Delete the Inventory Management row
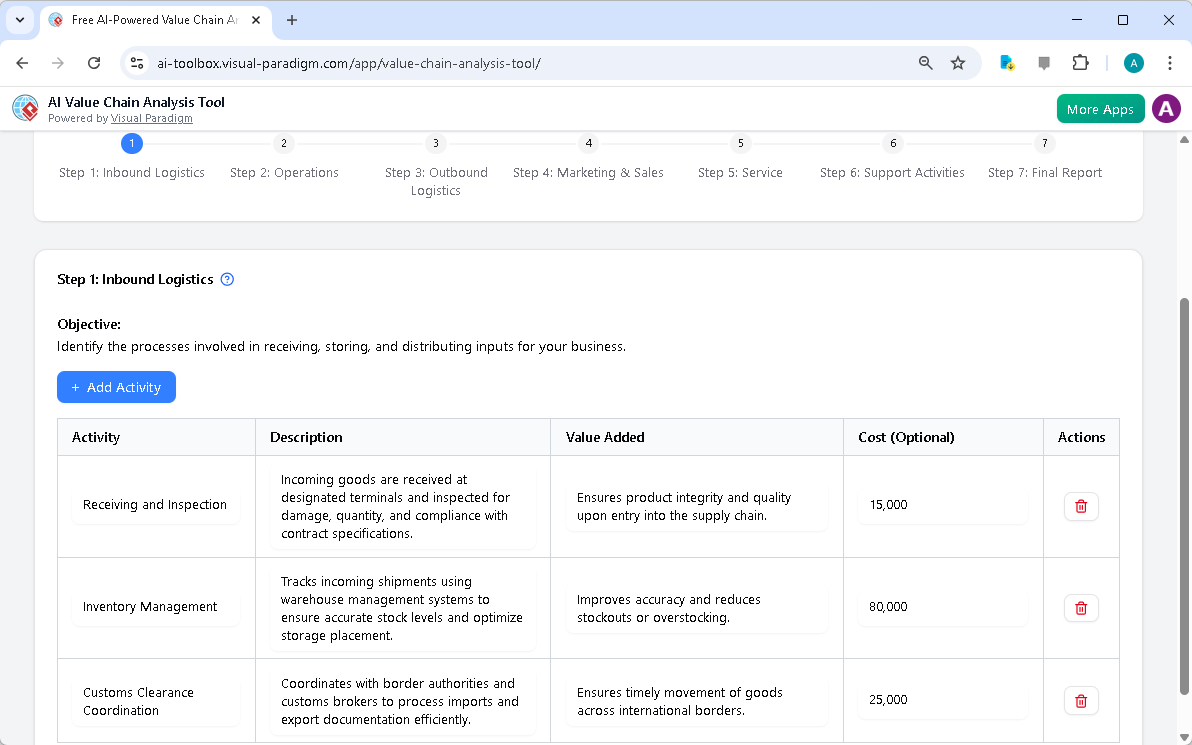The height and width of the screenshot is (745, 1192). [x=1081, y=607]
